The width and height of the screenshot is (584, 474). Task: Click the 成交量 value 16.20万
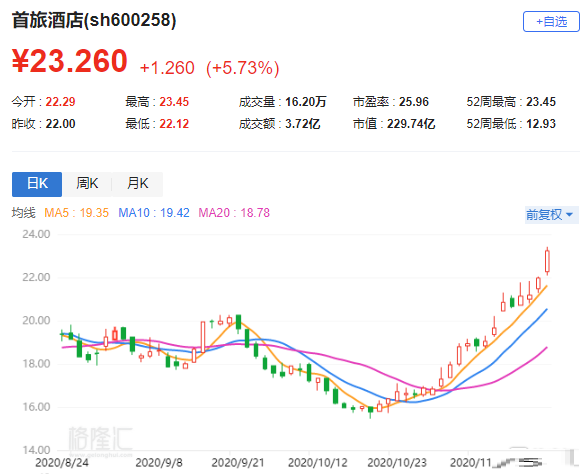click(x=305, y=102)
